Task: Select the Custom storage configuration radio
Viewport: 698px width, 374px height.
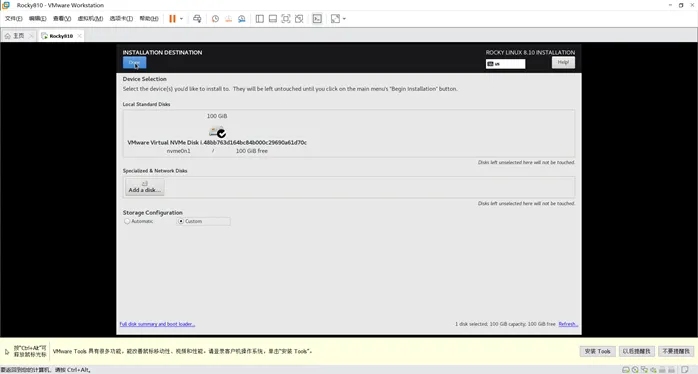Action: pos(181,221)
